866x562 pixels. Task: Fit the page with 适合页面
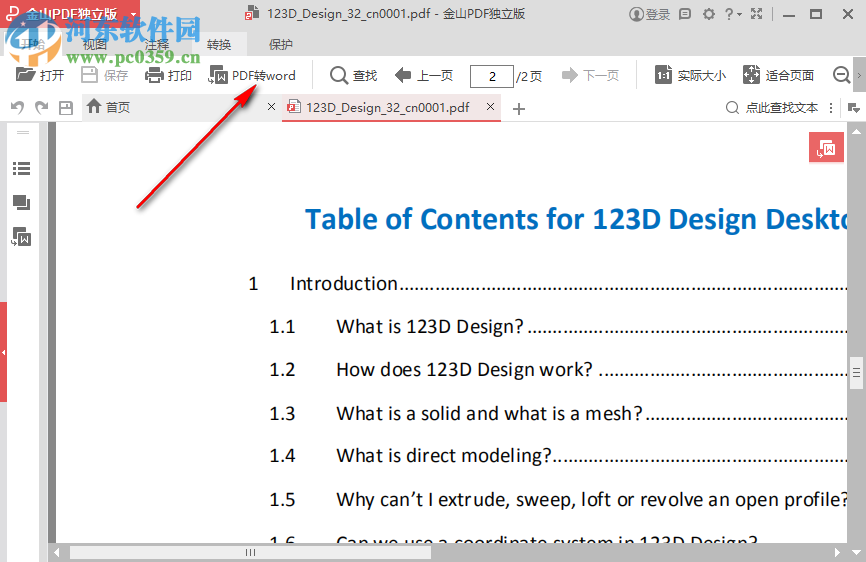[778, 75]
